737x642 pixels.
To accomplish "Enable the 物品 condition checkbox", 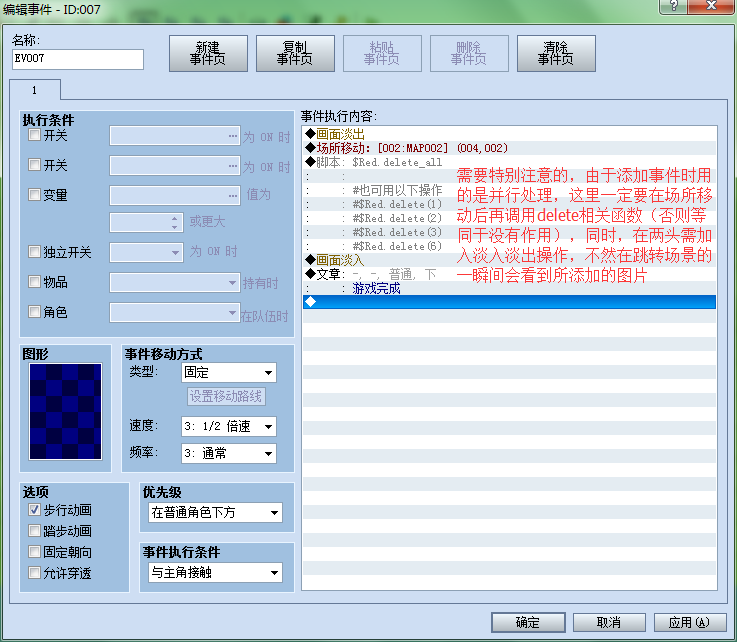I will 34,282.
